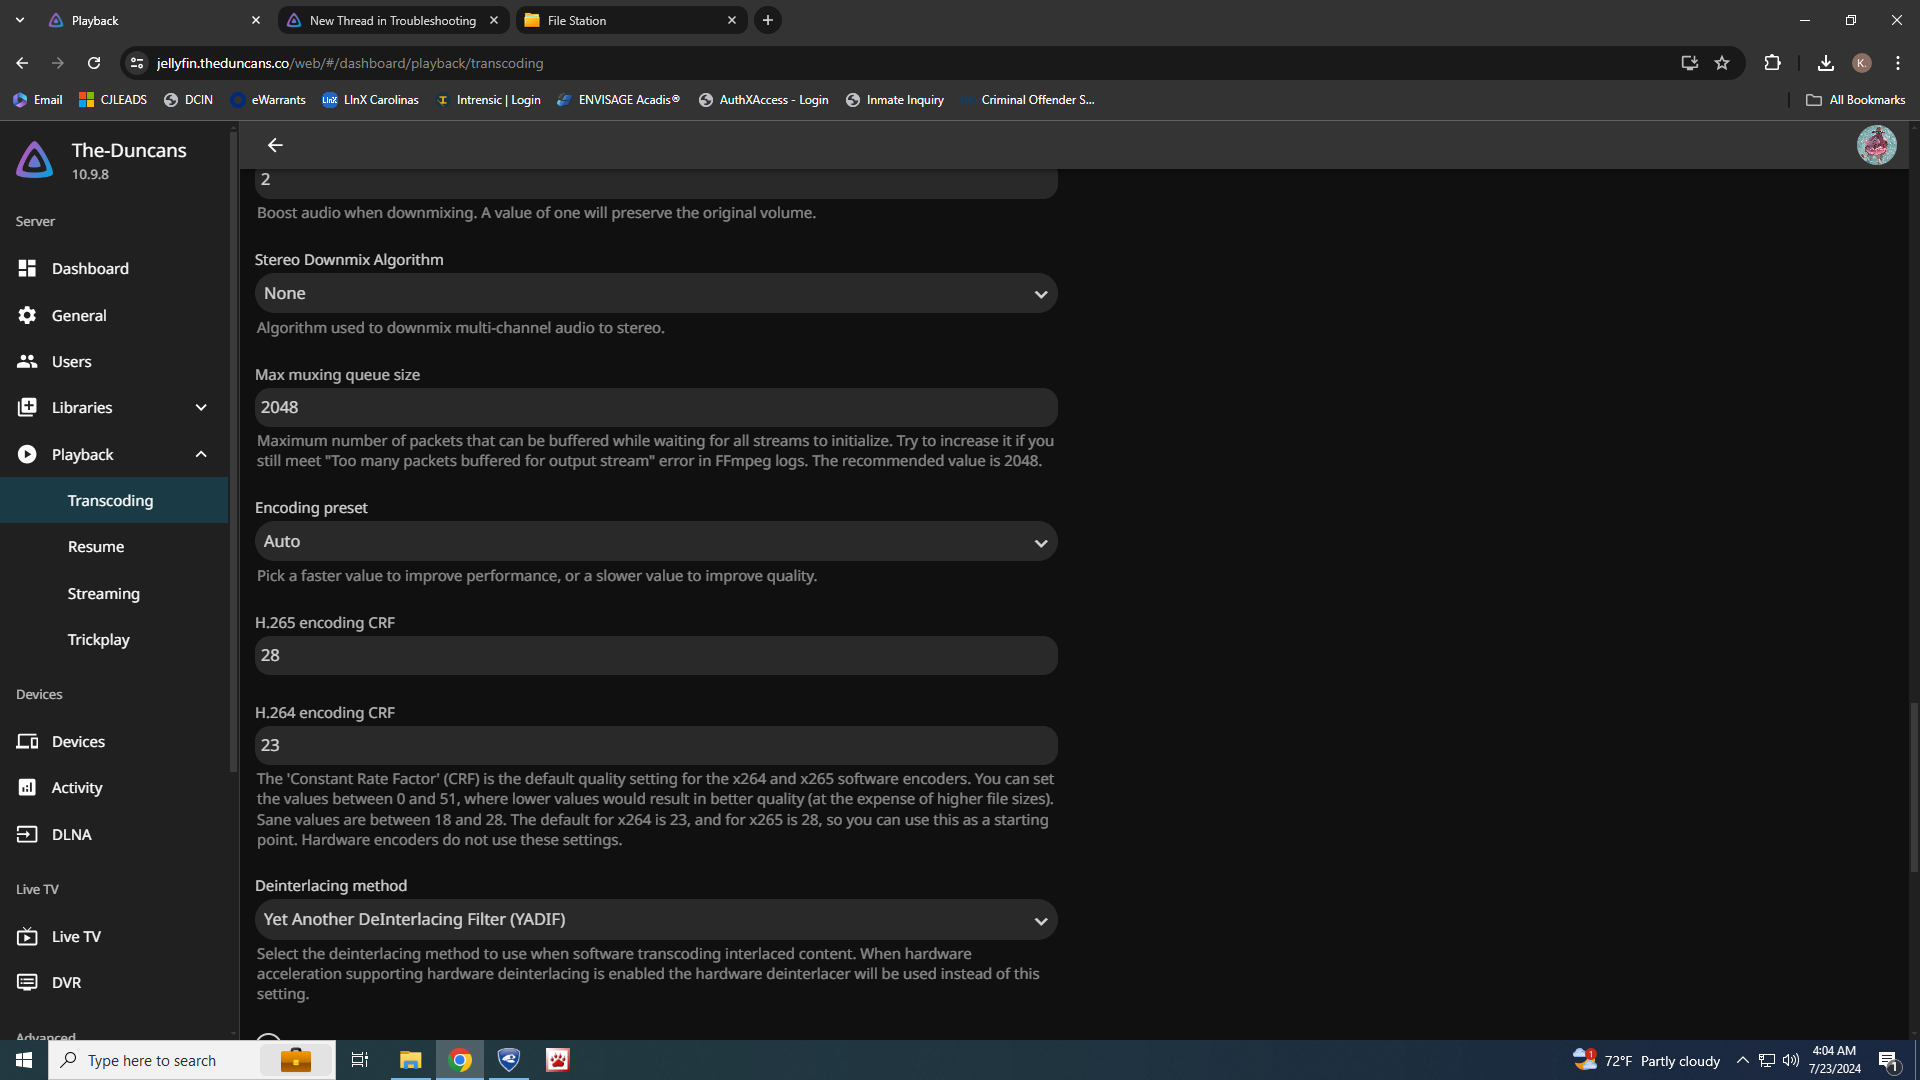This screenshot has height=1080, width=1920.
Task: Open File Explorer from the taskbar
Action: pyautogui.click(x=411, y=1060)
